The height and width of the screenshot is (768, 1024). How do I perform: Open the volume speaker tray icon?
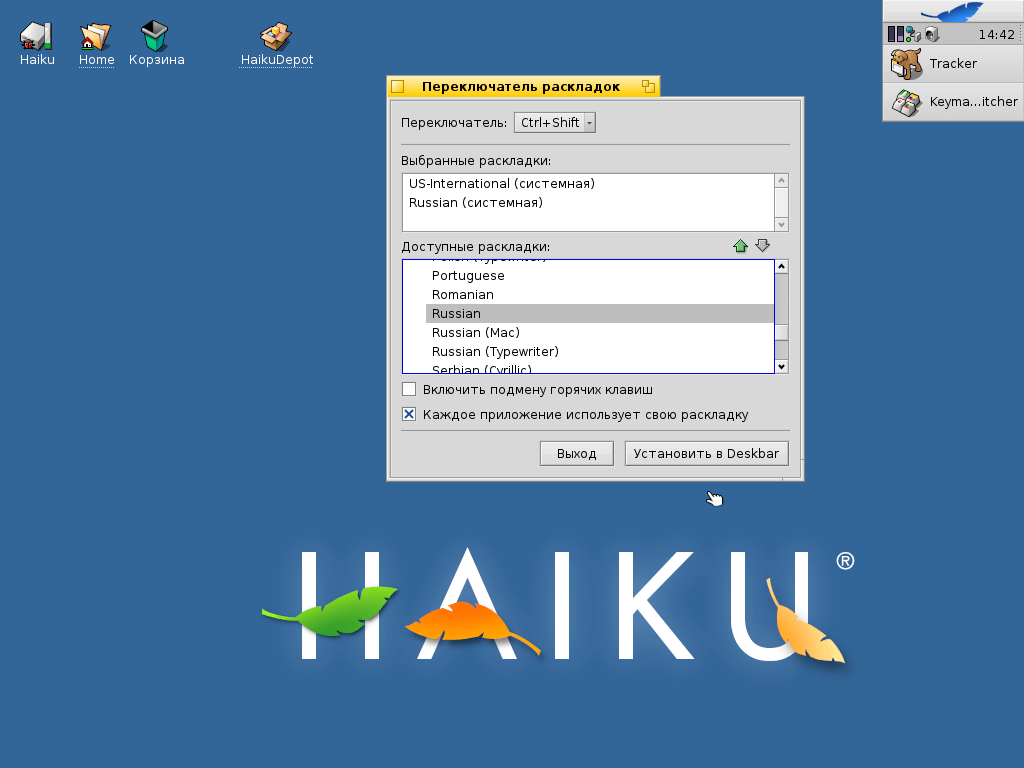pos(931,34)
